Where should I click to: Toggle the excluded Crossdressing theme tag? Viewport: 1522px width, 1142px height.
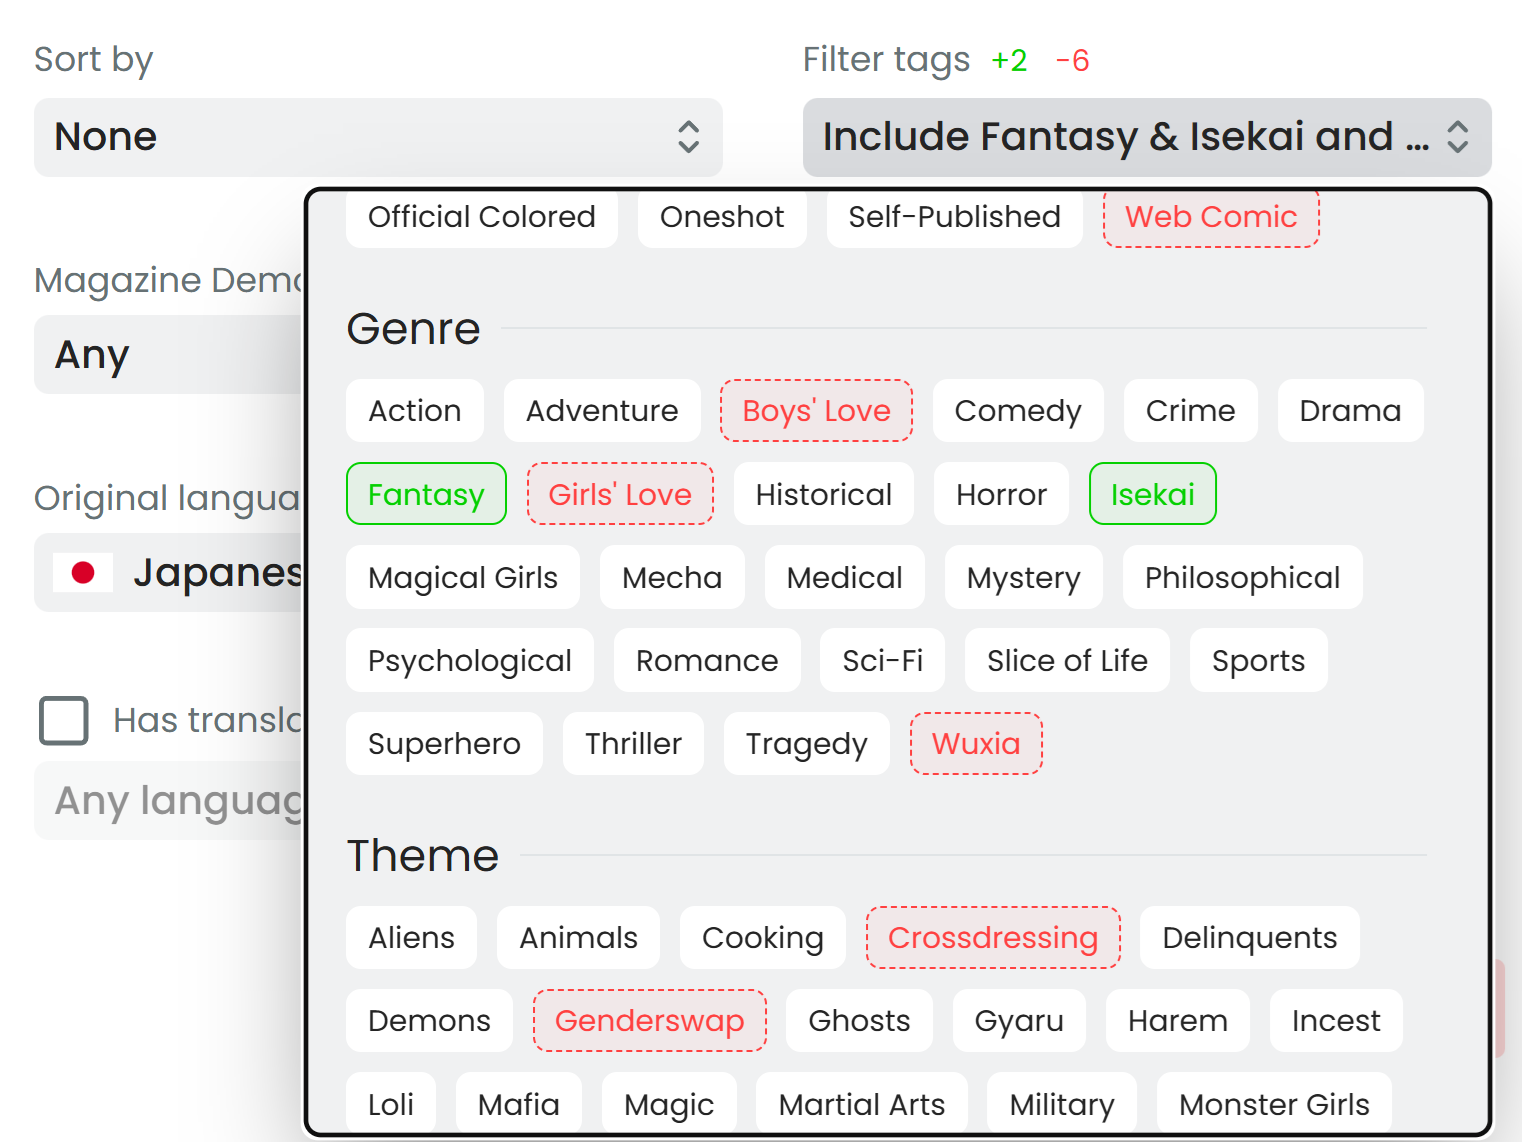[992, 938]
